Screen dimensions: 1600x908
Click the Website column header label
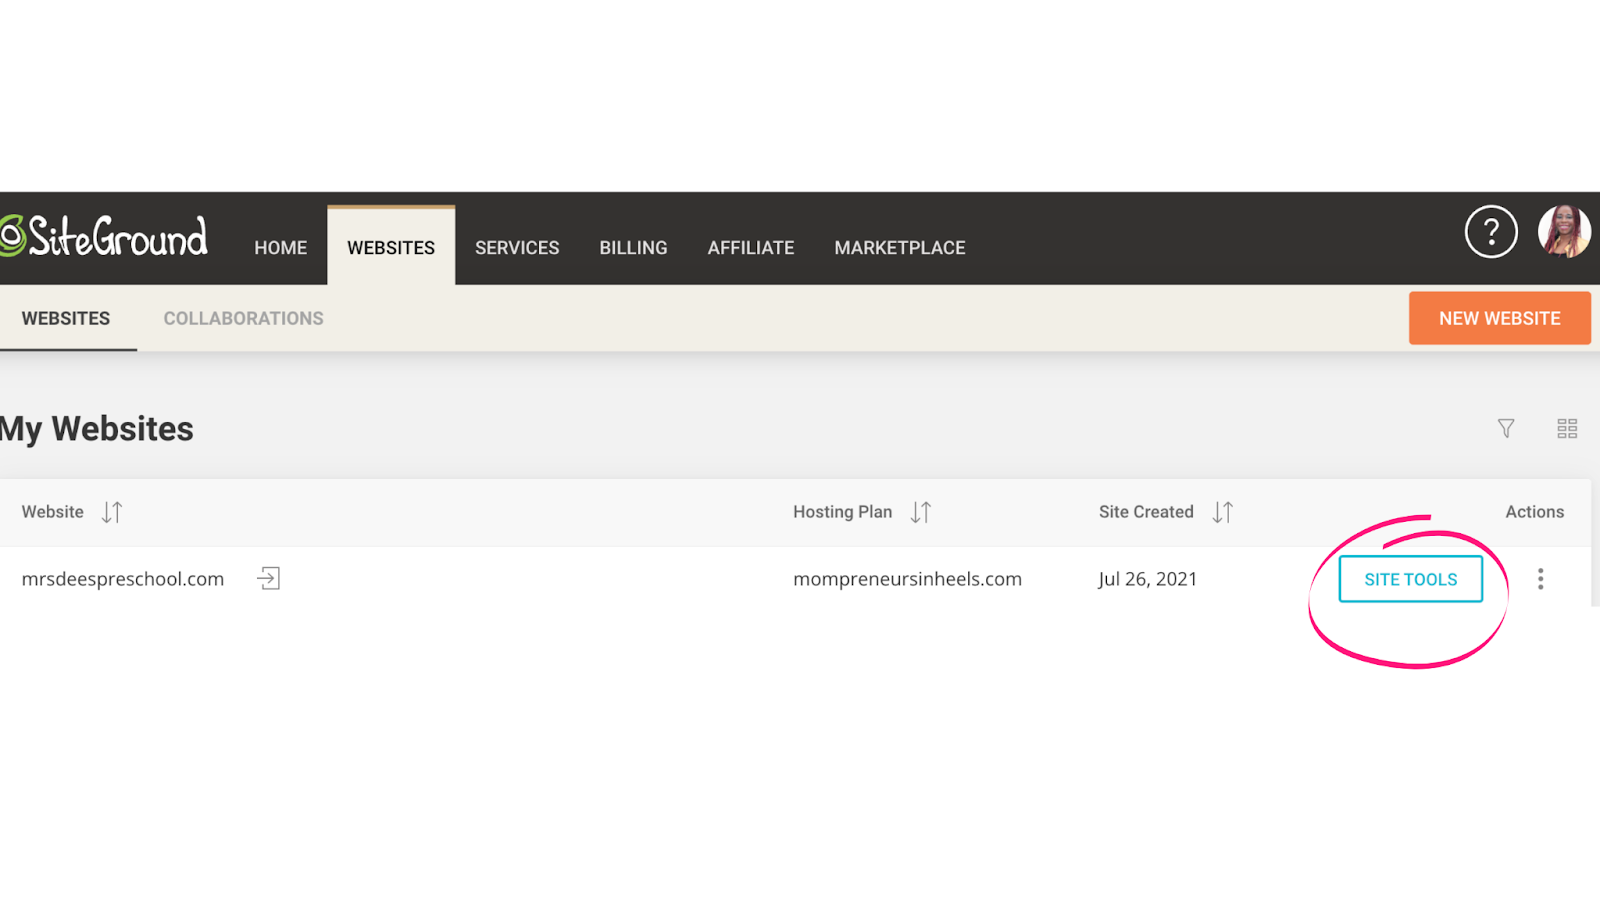coord(53,512)
